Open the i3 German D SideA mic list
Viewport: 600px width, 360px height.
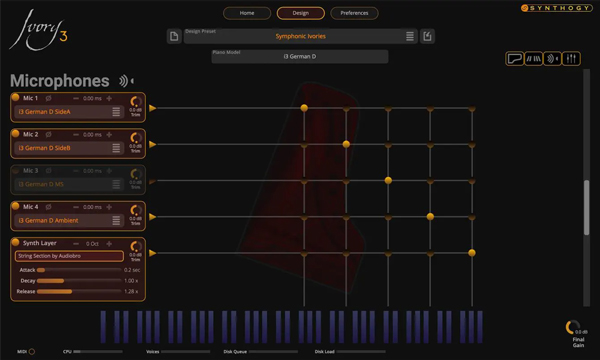(x=116, y=112)
